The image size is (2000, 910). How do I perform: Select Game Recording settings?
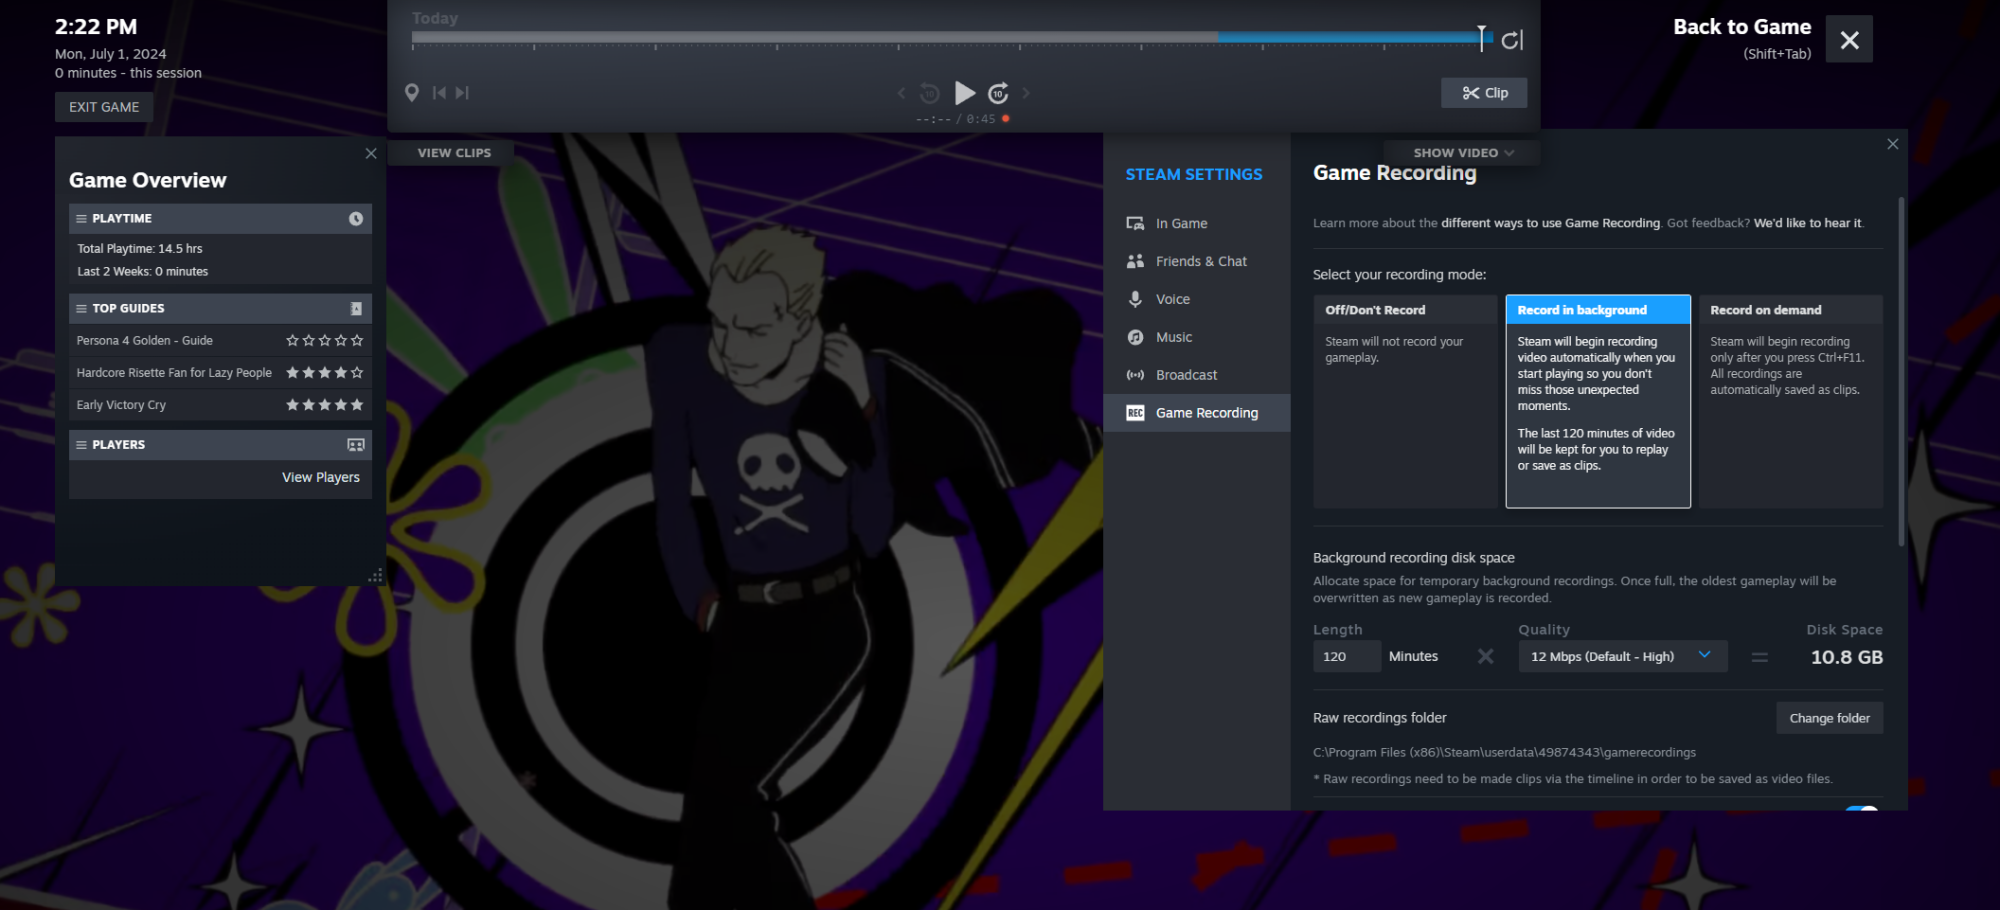coord(1197,413)
